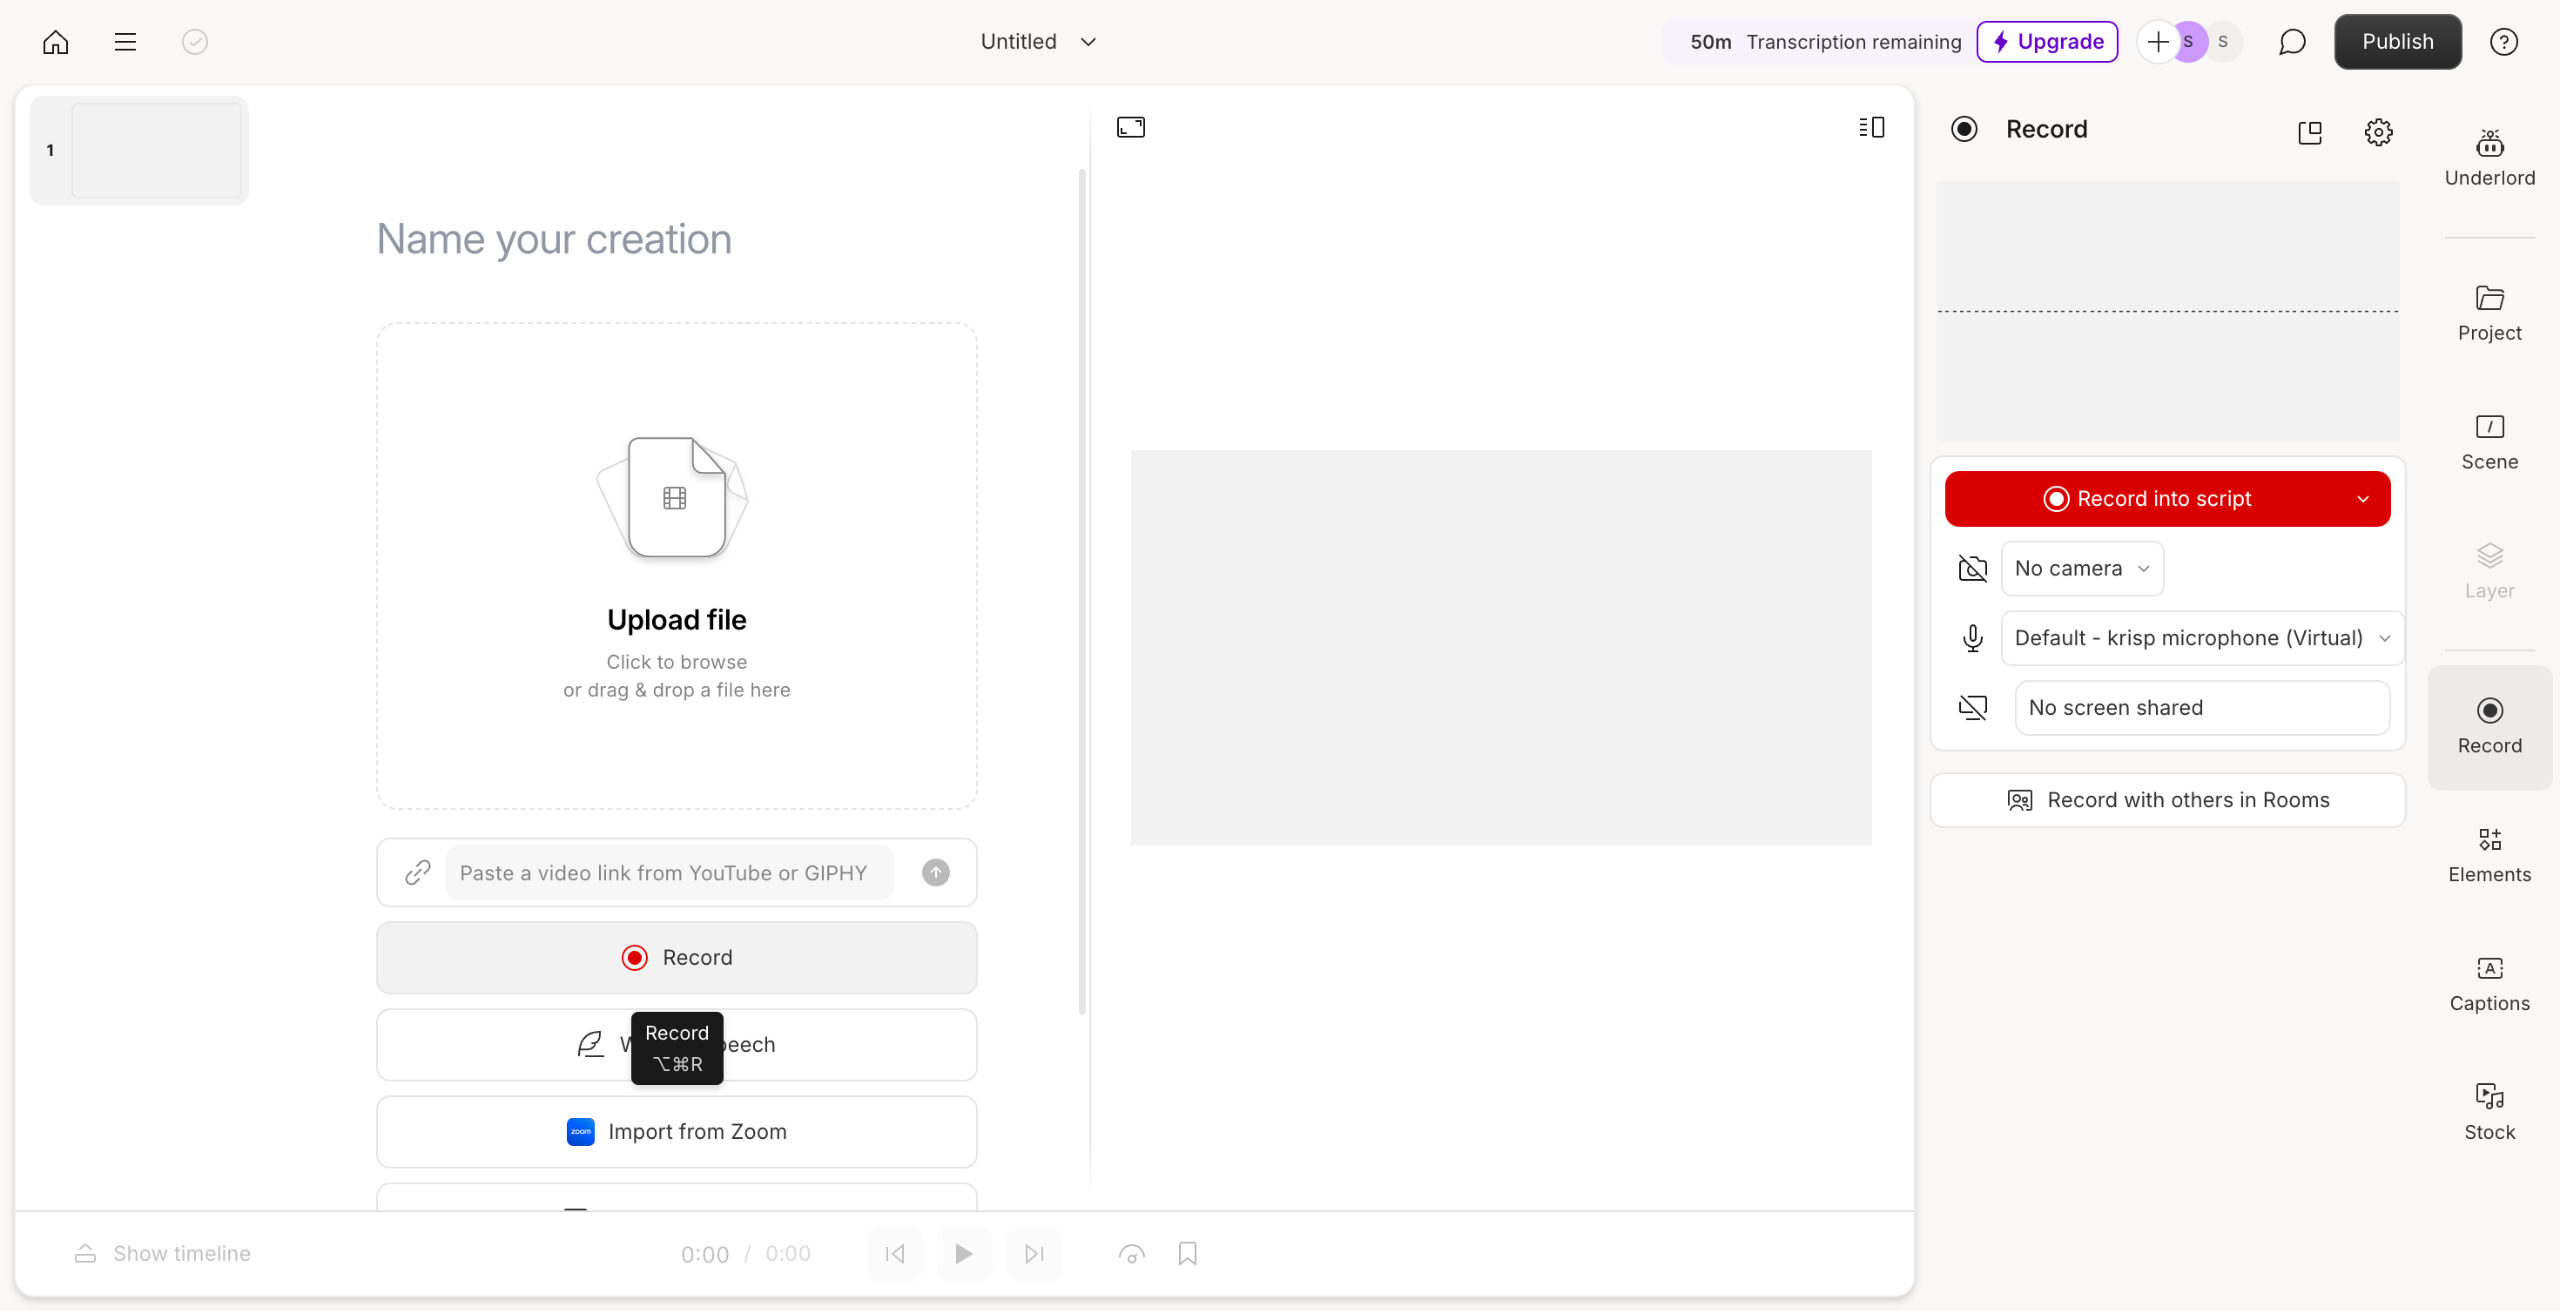
Task: Click the YouTube or GIPHY link field
Action: [x=669, y=873]
